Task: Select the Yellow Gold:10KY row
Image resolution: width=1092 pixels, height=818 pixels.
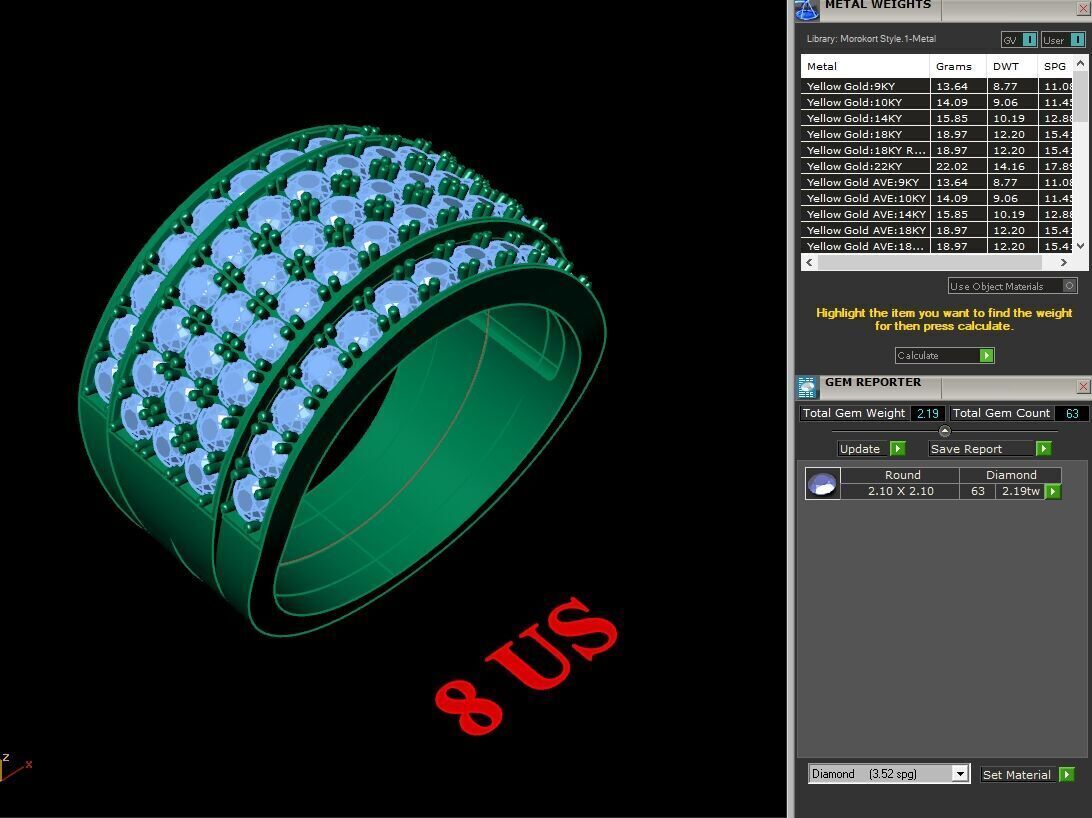Action: point(937,102)
